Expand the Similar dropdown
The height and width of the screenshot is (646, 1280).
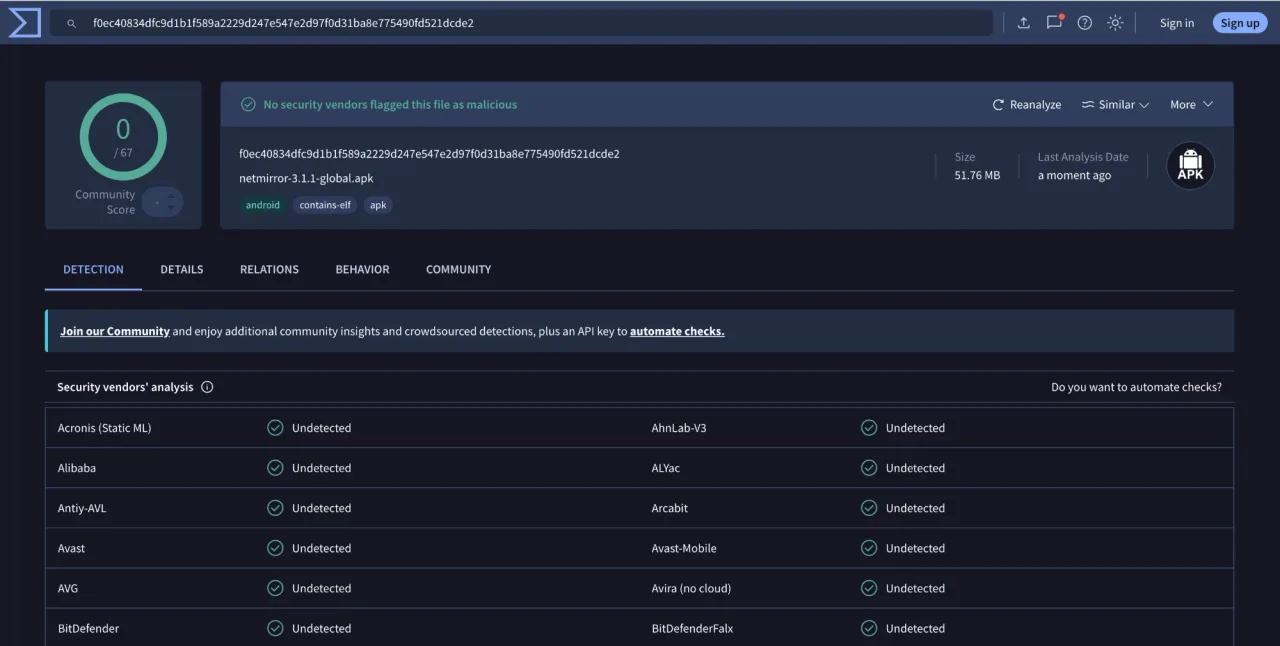(x=1115, y=105)
